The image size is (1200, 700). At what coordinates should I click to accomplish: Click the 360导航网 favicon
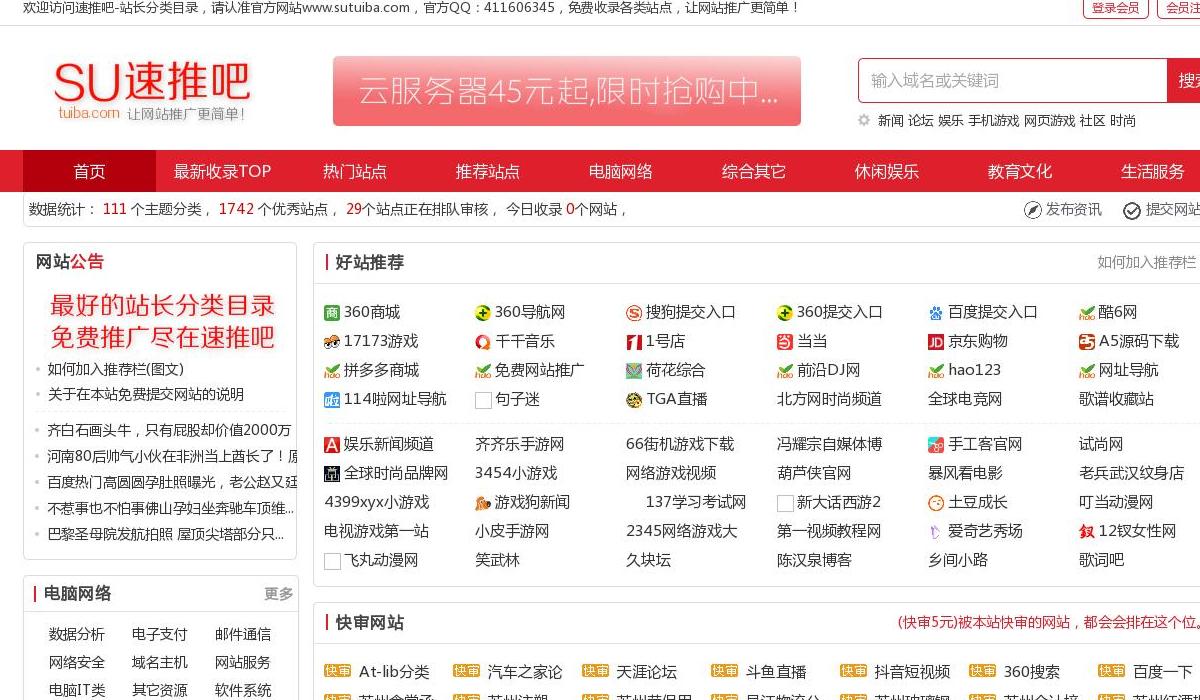coord(483,313)
